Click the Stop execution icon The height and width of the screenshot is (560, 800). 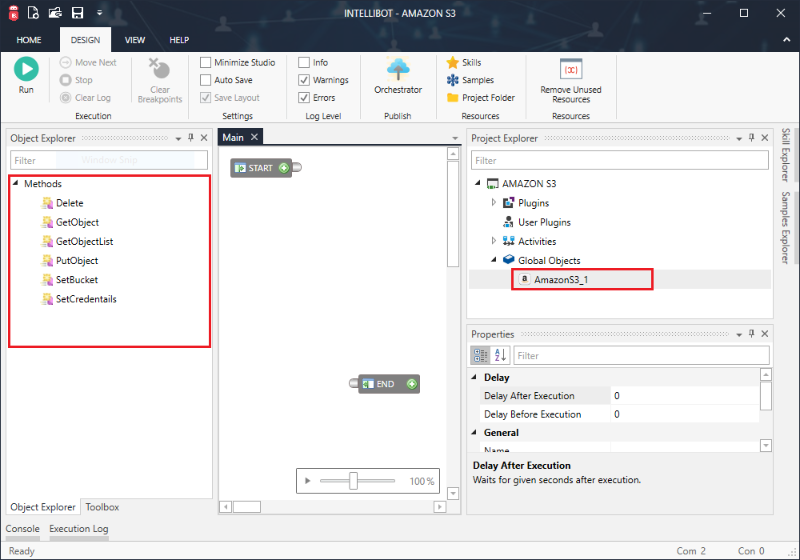65,80
